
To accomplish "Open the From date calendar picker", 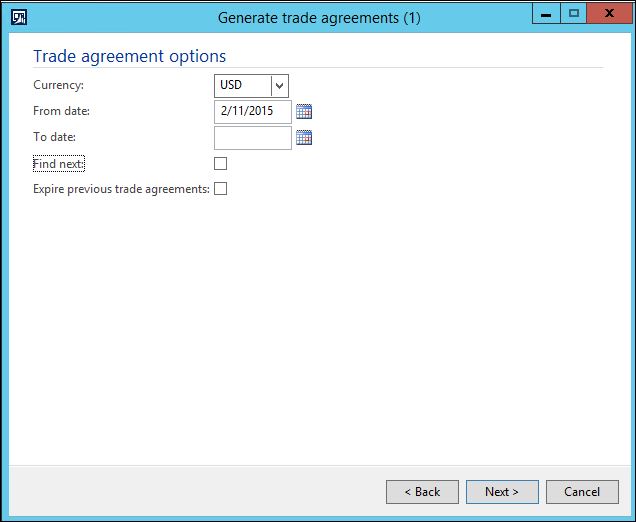I will (x=304, y=112).
